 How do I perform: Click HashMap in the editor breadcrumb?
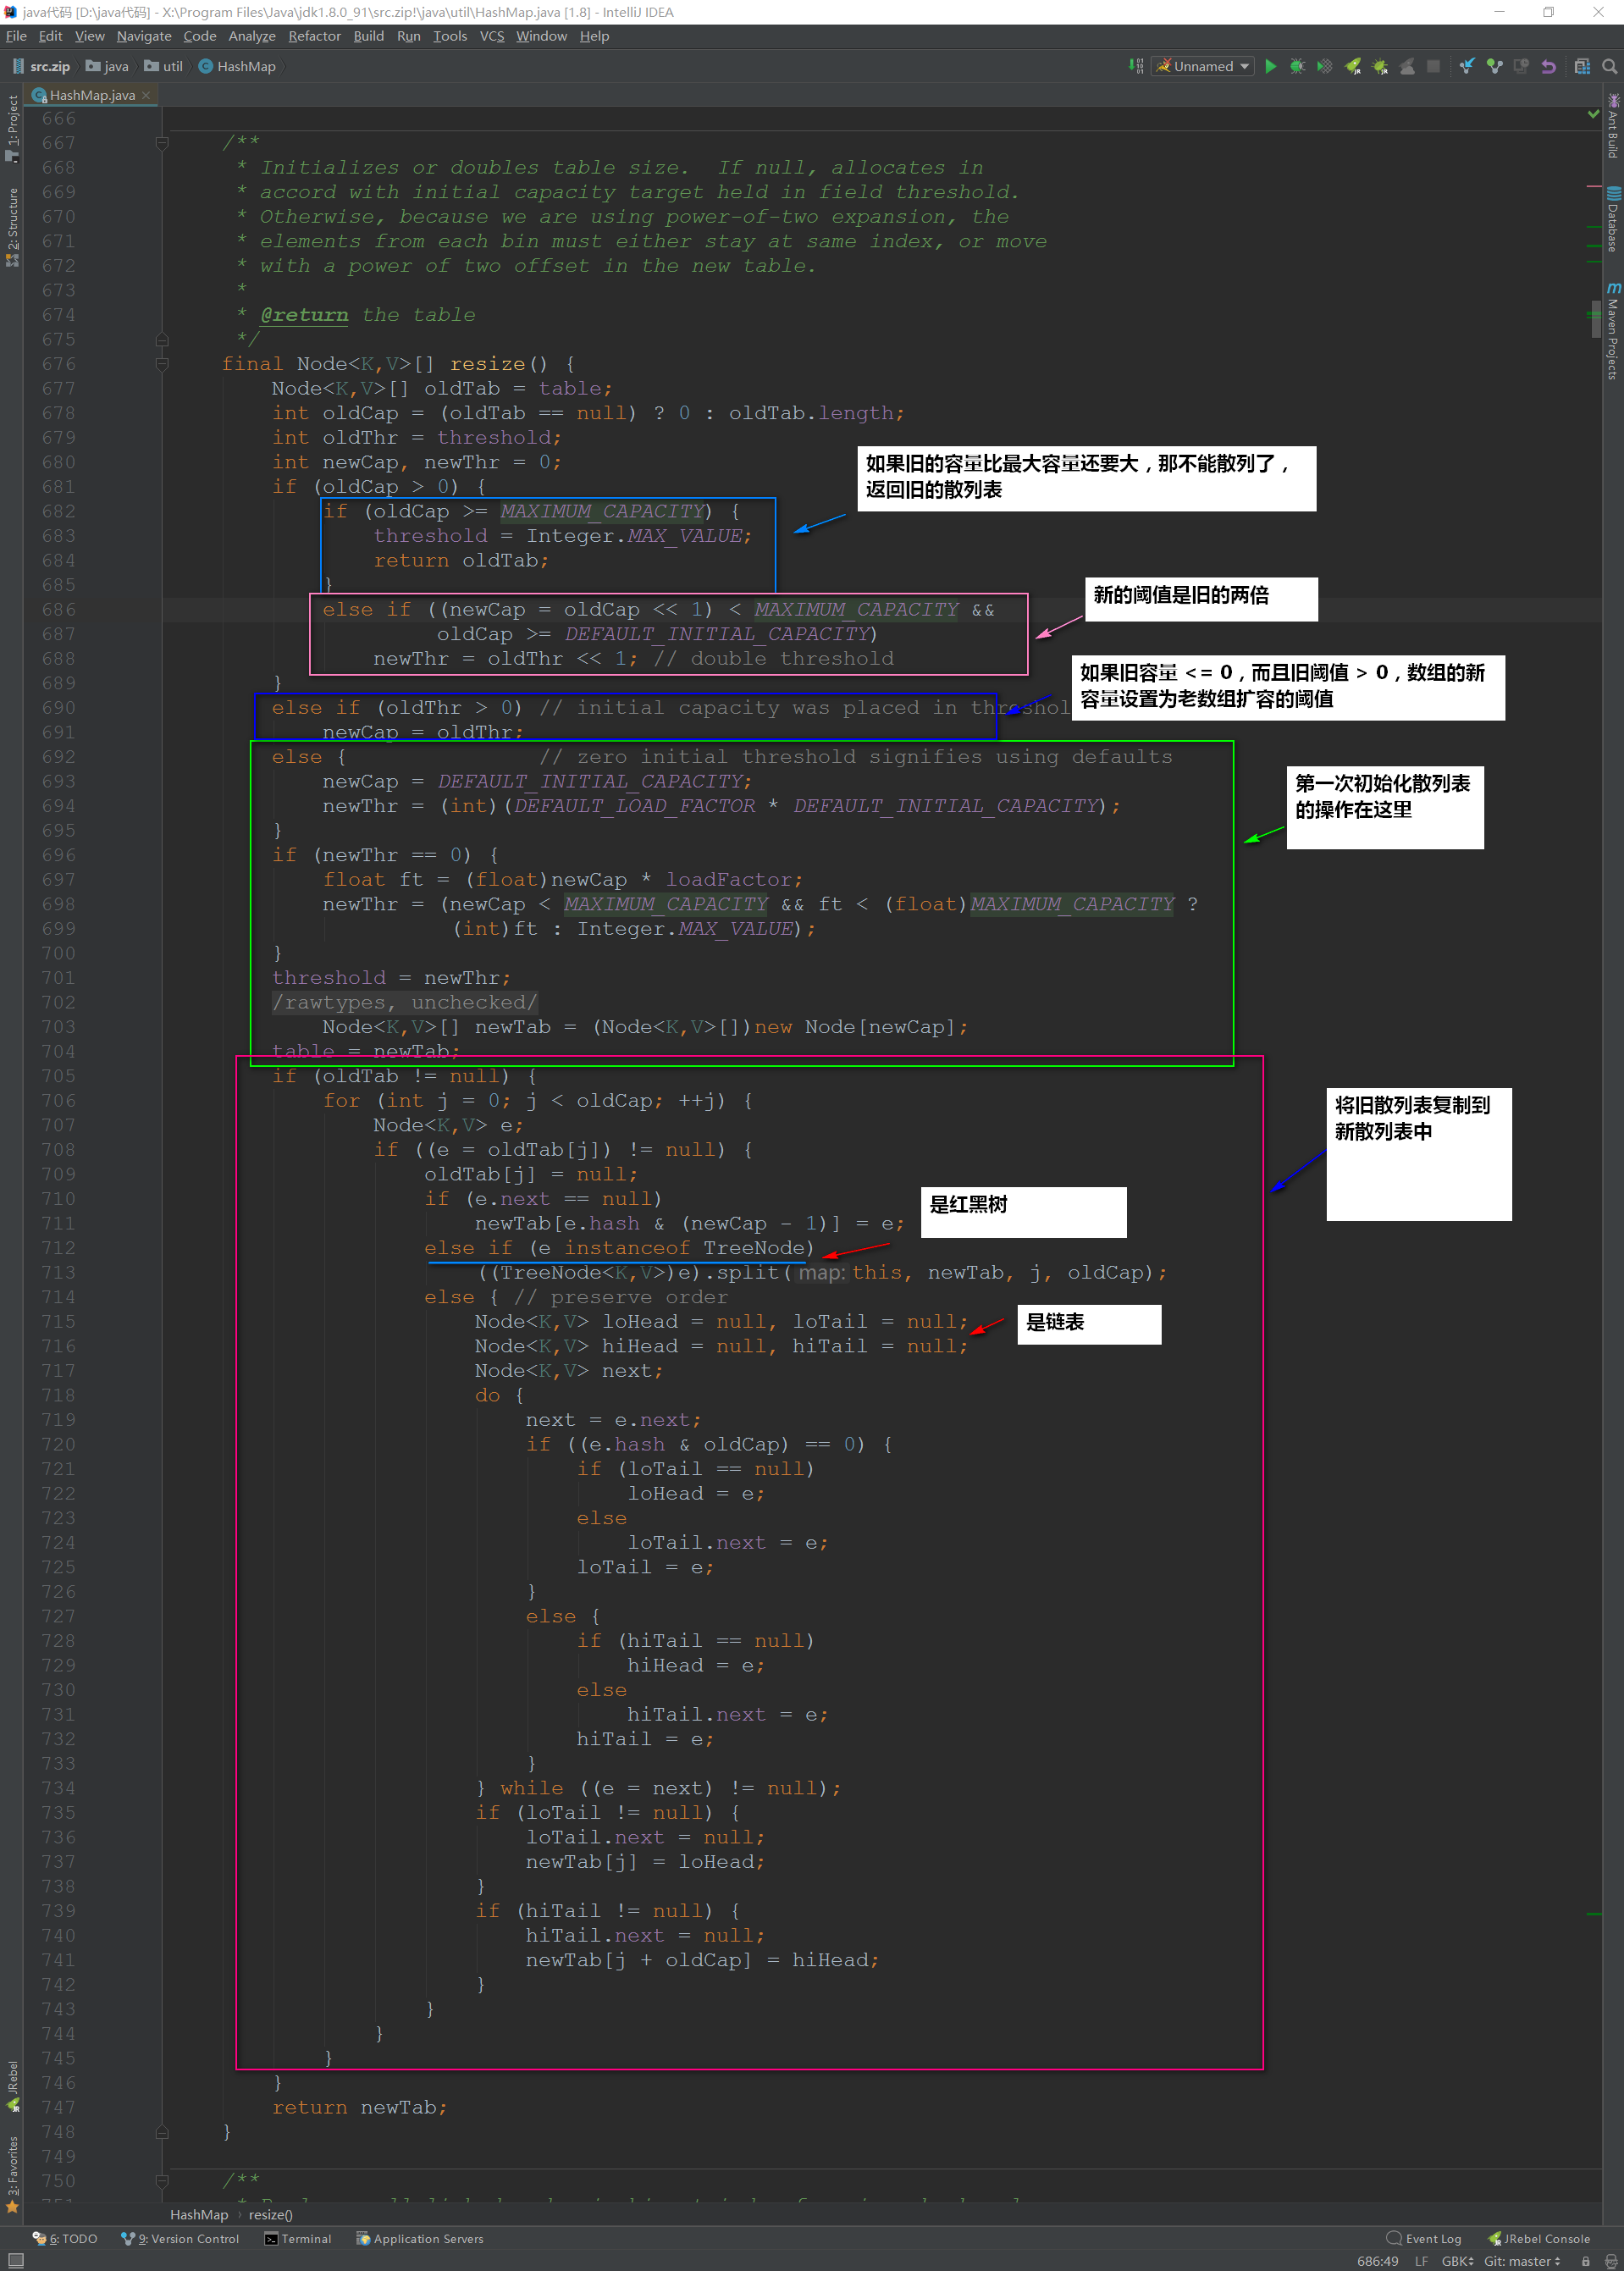(x=199, y=2215)
